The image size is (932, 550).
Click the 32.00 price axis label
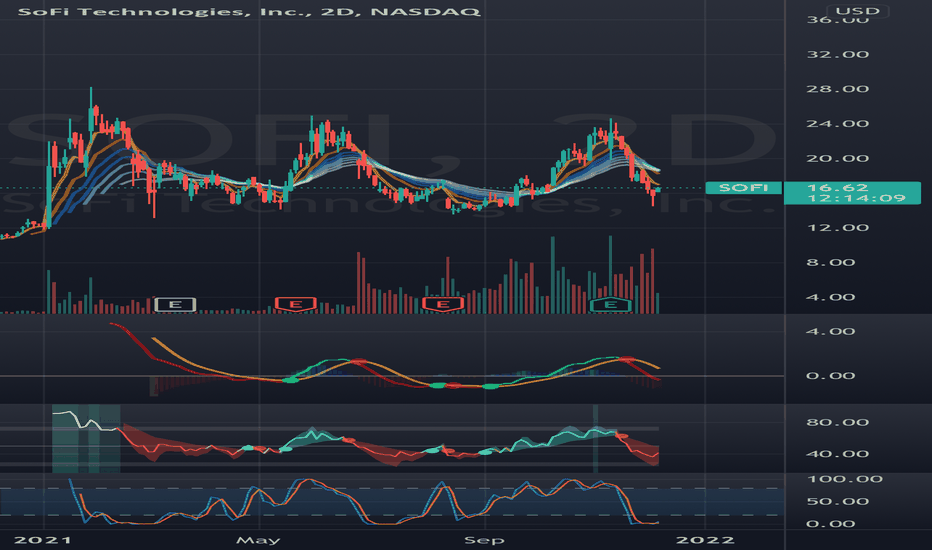tap(837, 54)
